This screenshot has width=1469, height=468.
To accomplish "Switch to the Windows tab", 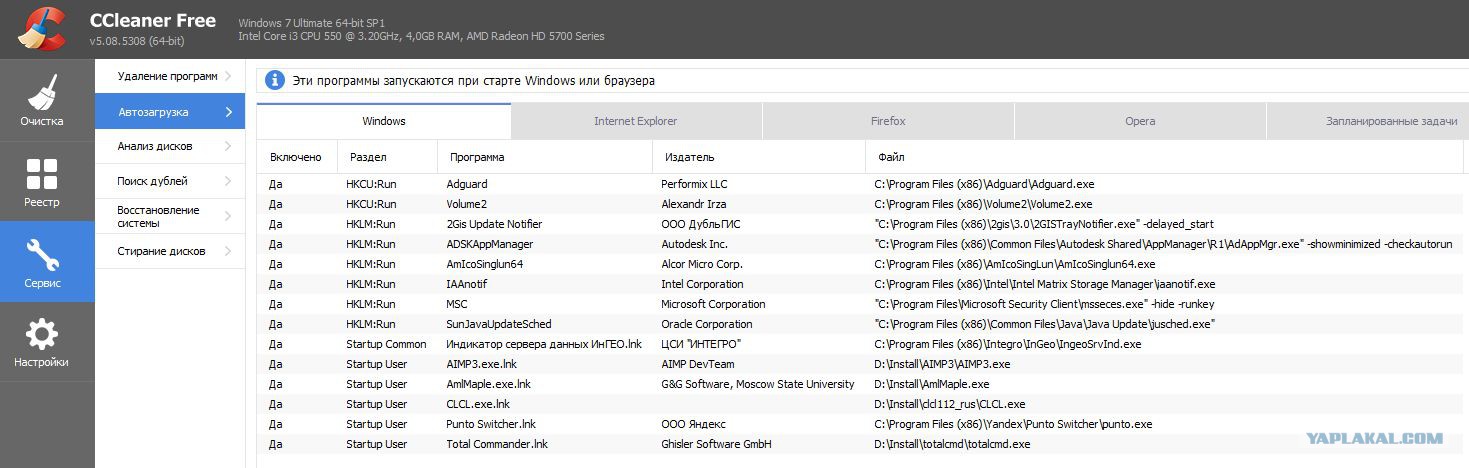I will [x=384, y=121].
